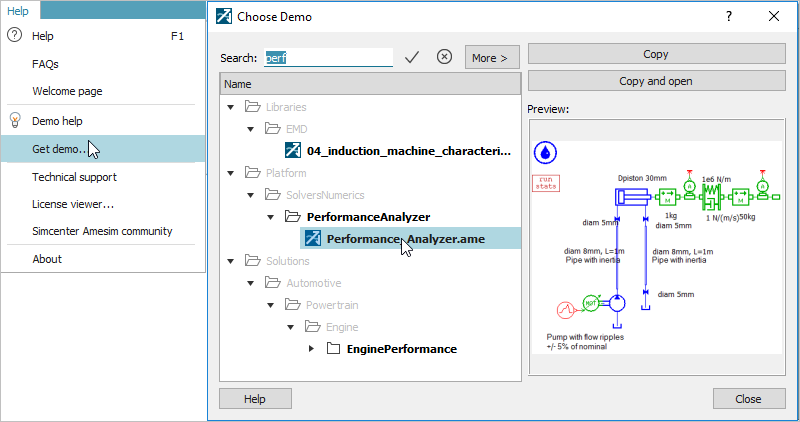This screenshot has height=422, width=800.
Task: Collapse the Engine tree node
Action: pyautogui.click(x=290, y=327)
